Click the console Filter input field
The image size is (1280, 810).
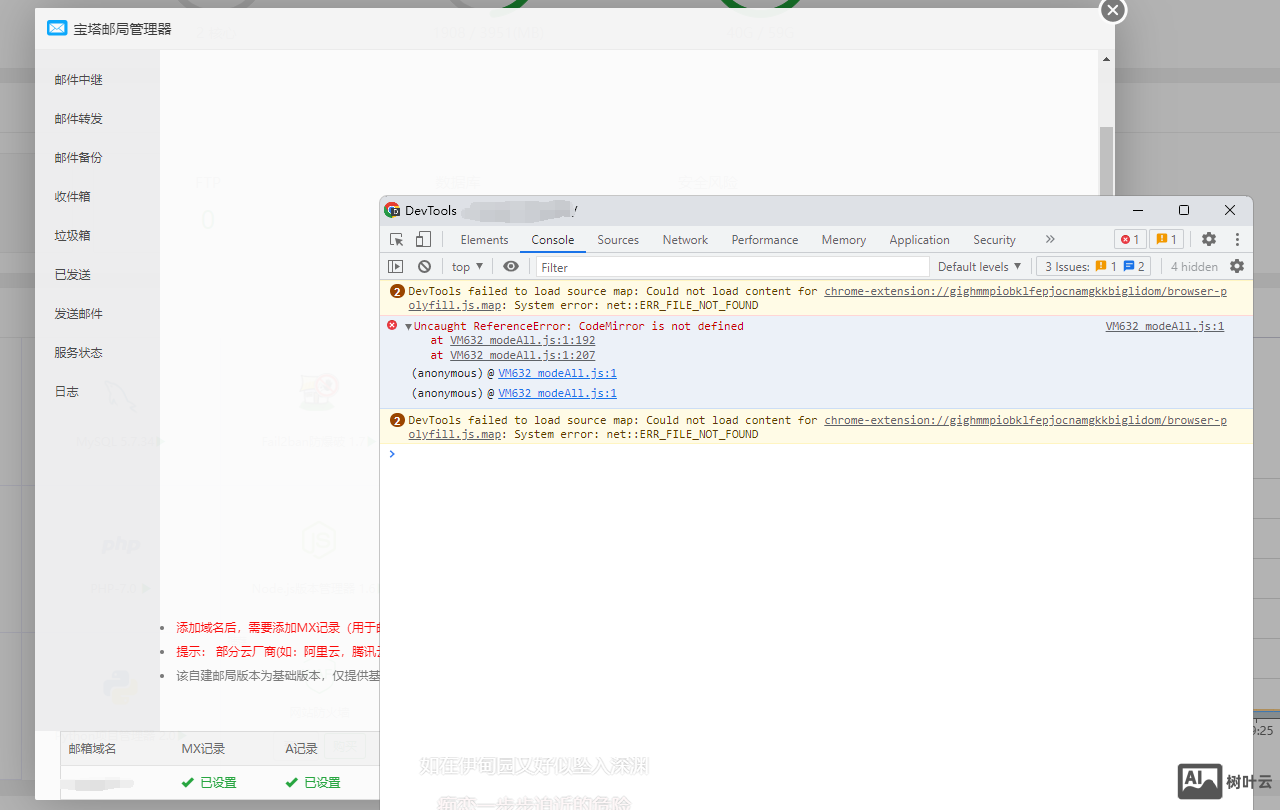(732, 267)
